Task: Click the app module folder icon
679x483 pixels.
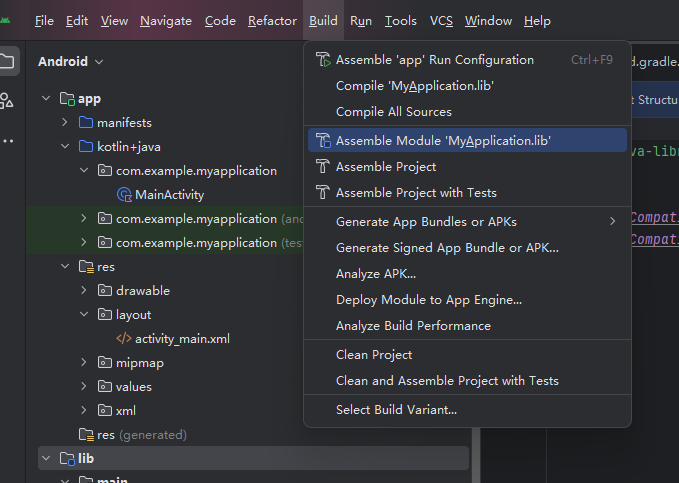Action: tap(67, 99)
